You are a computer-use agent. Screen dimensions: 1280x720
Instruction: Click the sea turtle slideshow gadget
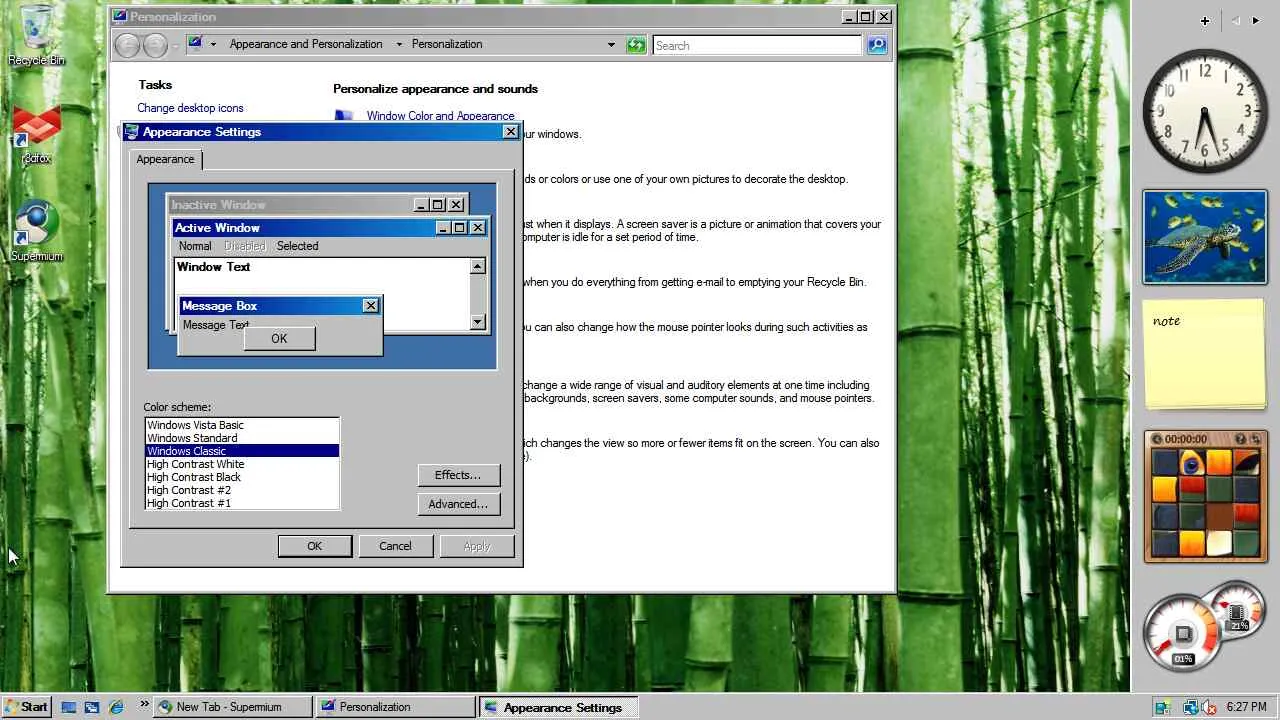[x=1205, y=237]
